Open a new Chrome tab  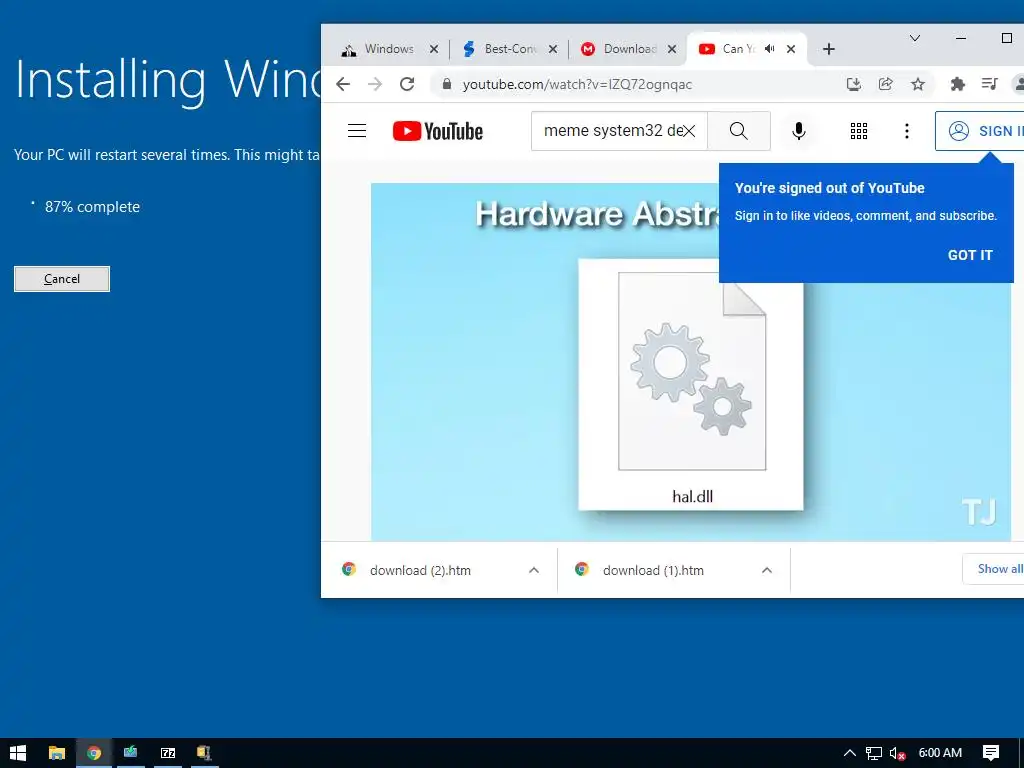829,49
